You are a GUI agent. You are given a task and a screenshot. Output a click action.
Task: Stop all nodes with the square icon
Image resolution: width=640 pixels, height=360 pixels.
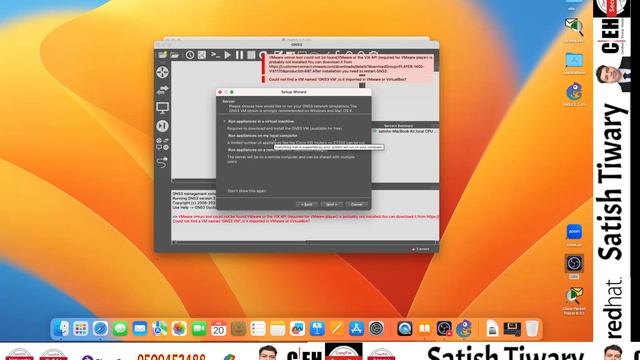251,55
